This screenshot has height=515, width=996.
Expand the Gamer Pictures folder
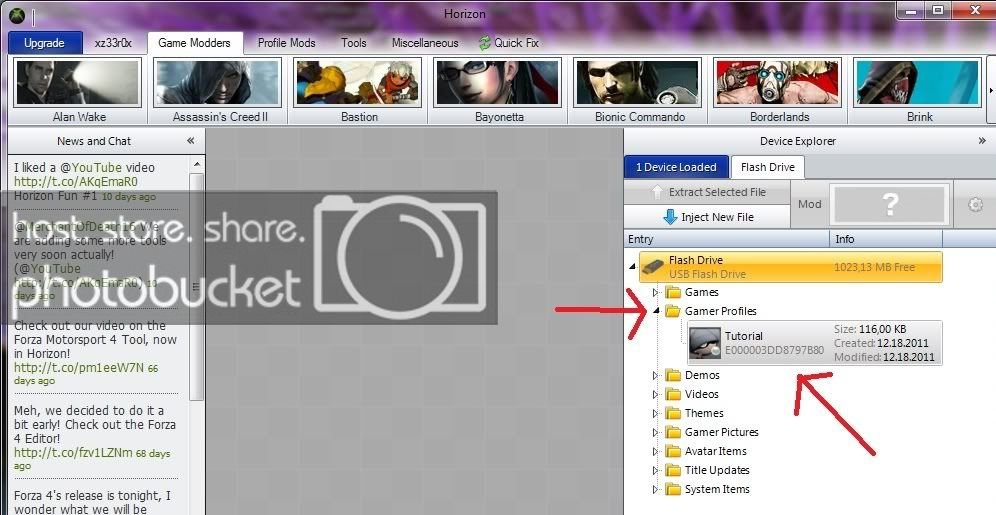[655, 432]
